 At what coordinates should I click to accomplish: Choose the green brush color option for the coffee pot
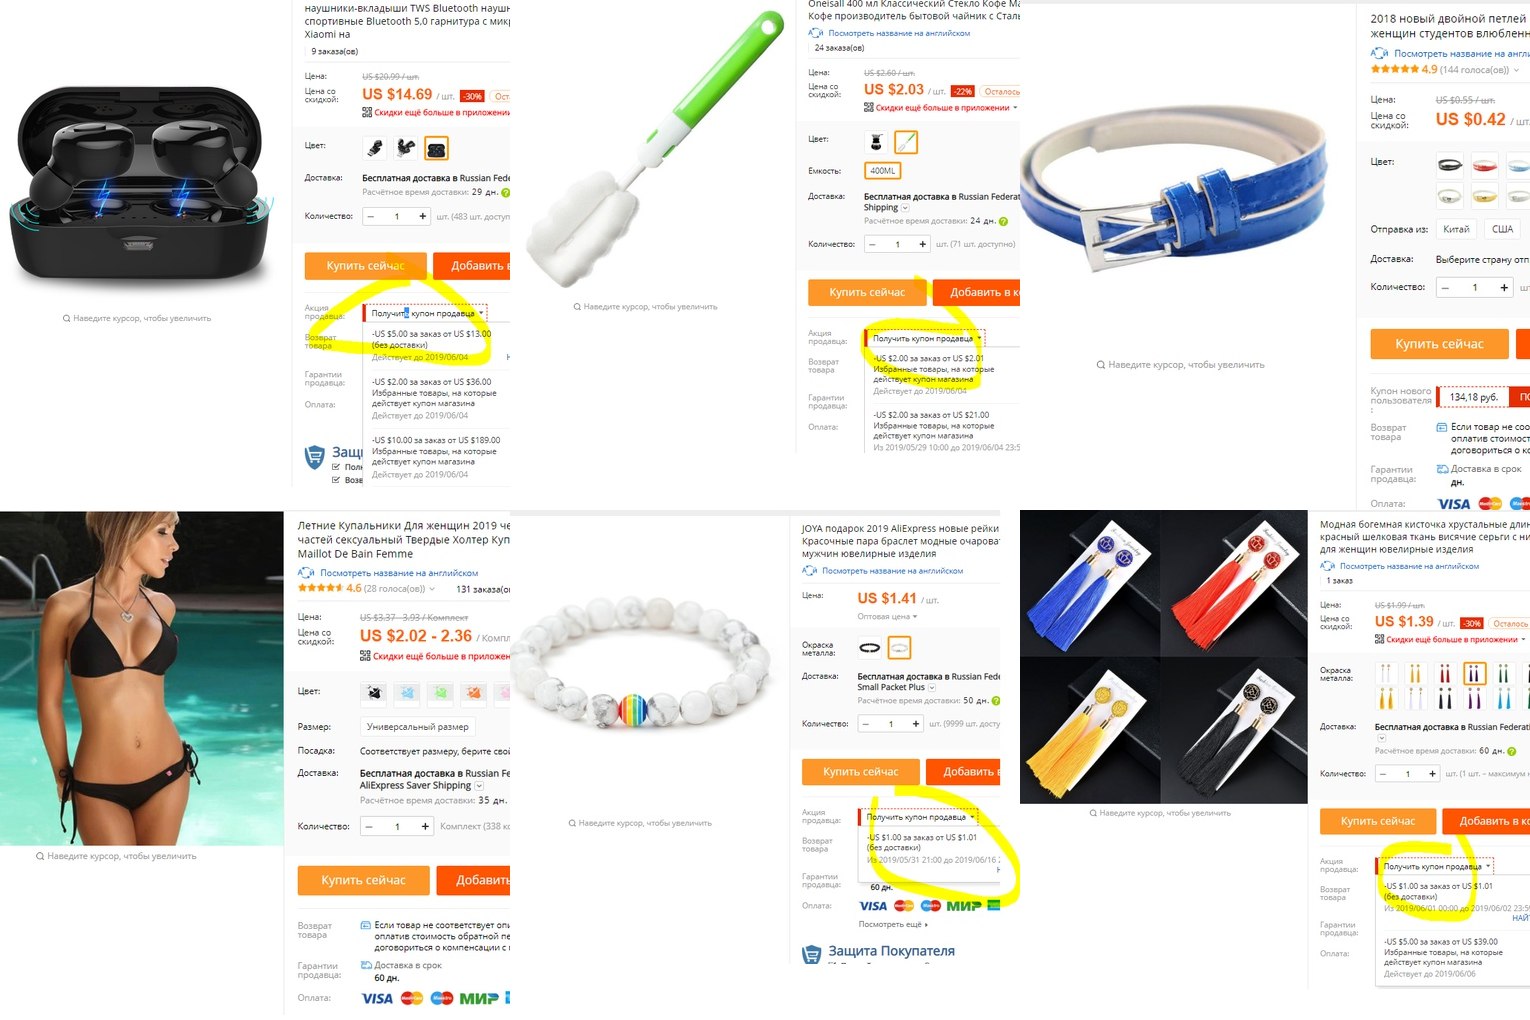click(x=906, y=142)
